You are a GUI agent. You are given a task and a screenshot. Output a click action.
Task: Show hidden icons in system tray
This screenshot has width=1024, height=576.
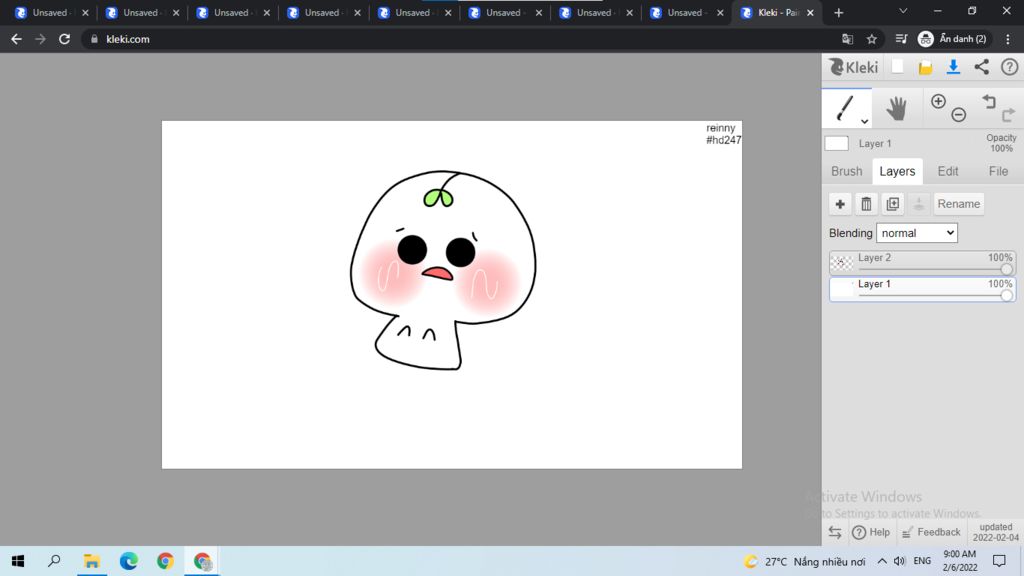(881, 562)
